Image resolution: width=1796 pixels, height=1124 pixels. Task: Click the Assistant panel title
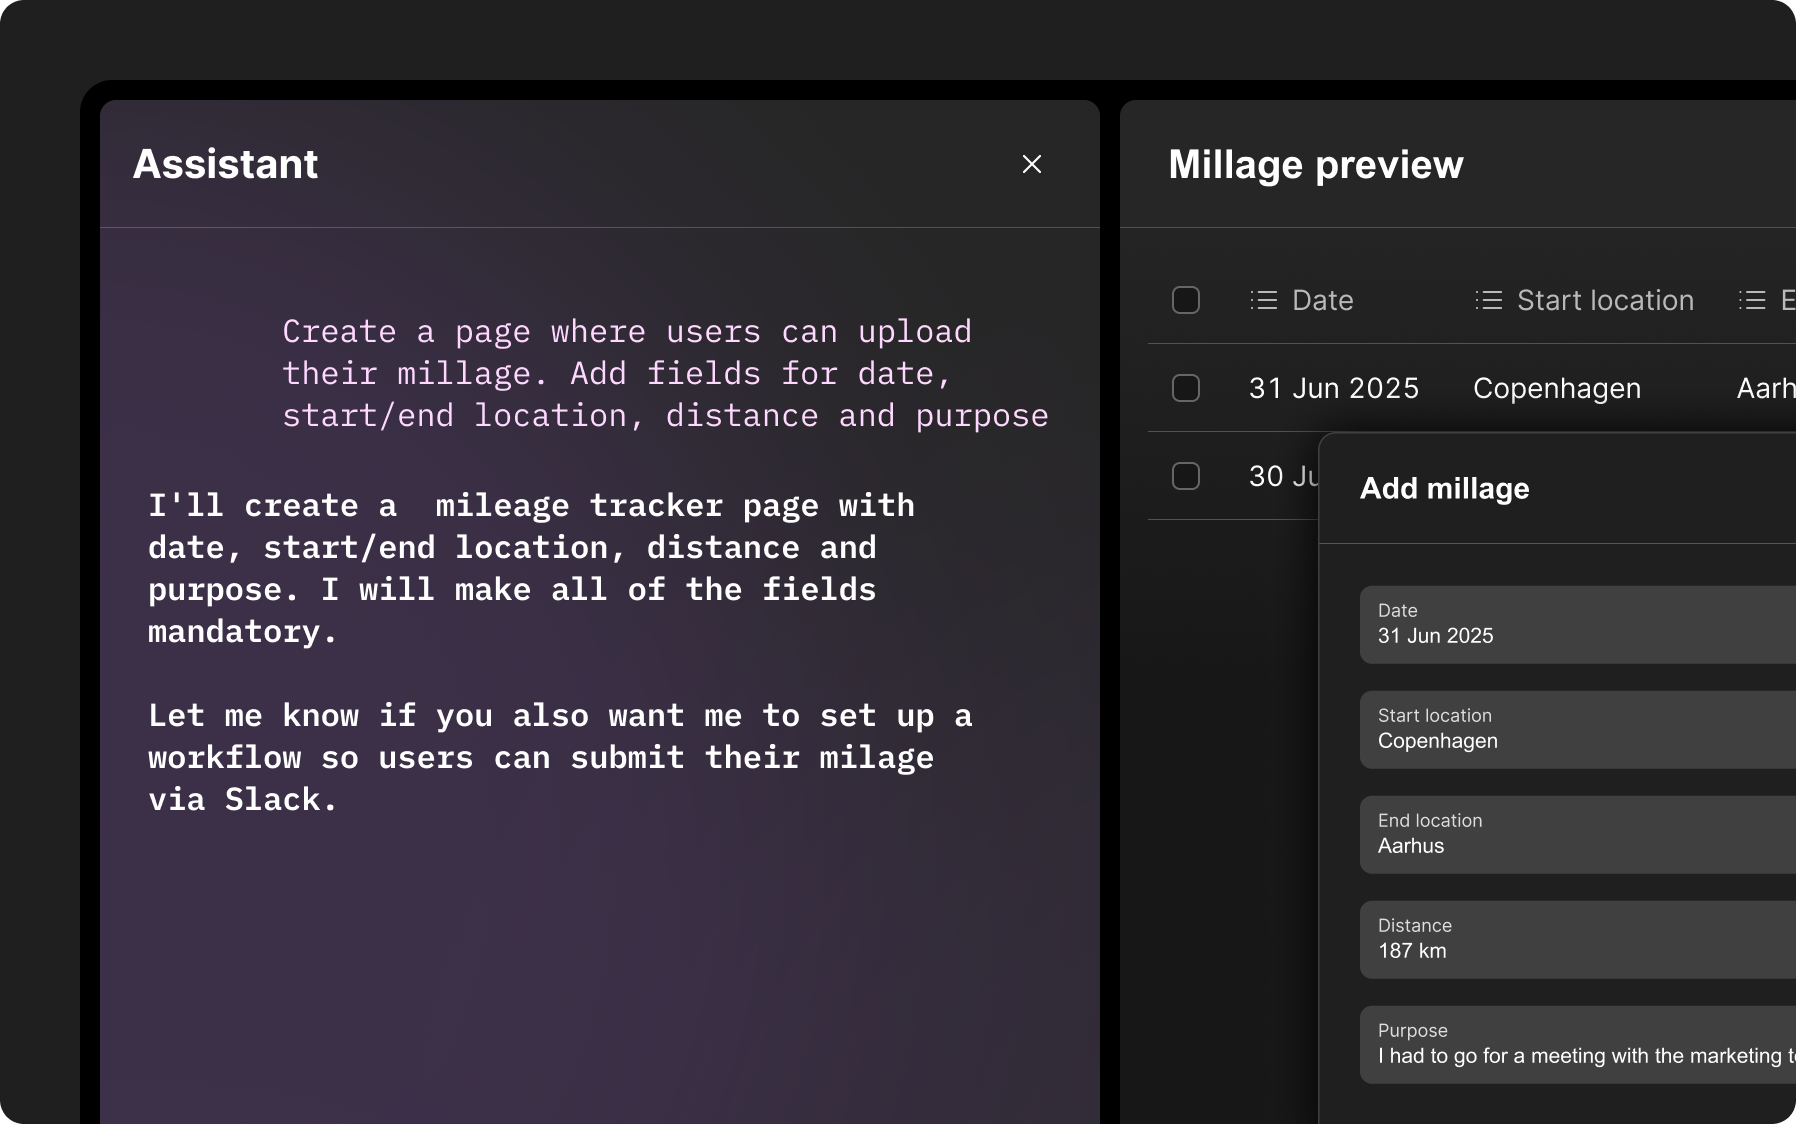coord(226,164)
